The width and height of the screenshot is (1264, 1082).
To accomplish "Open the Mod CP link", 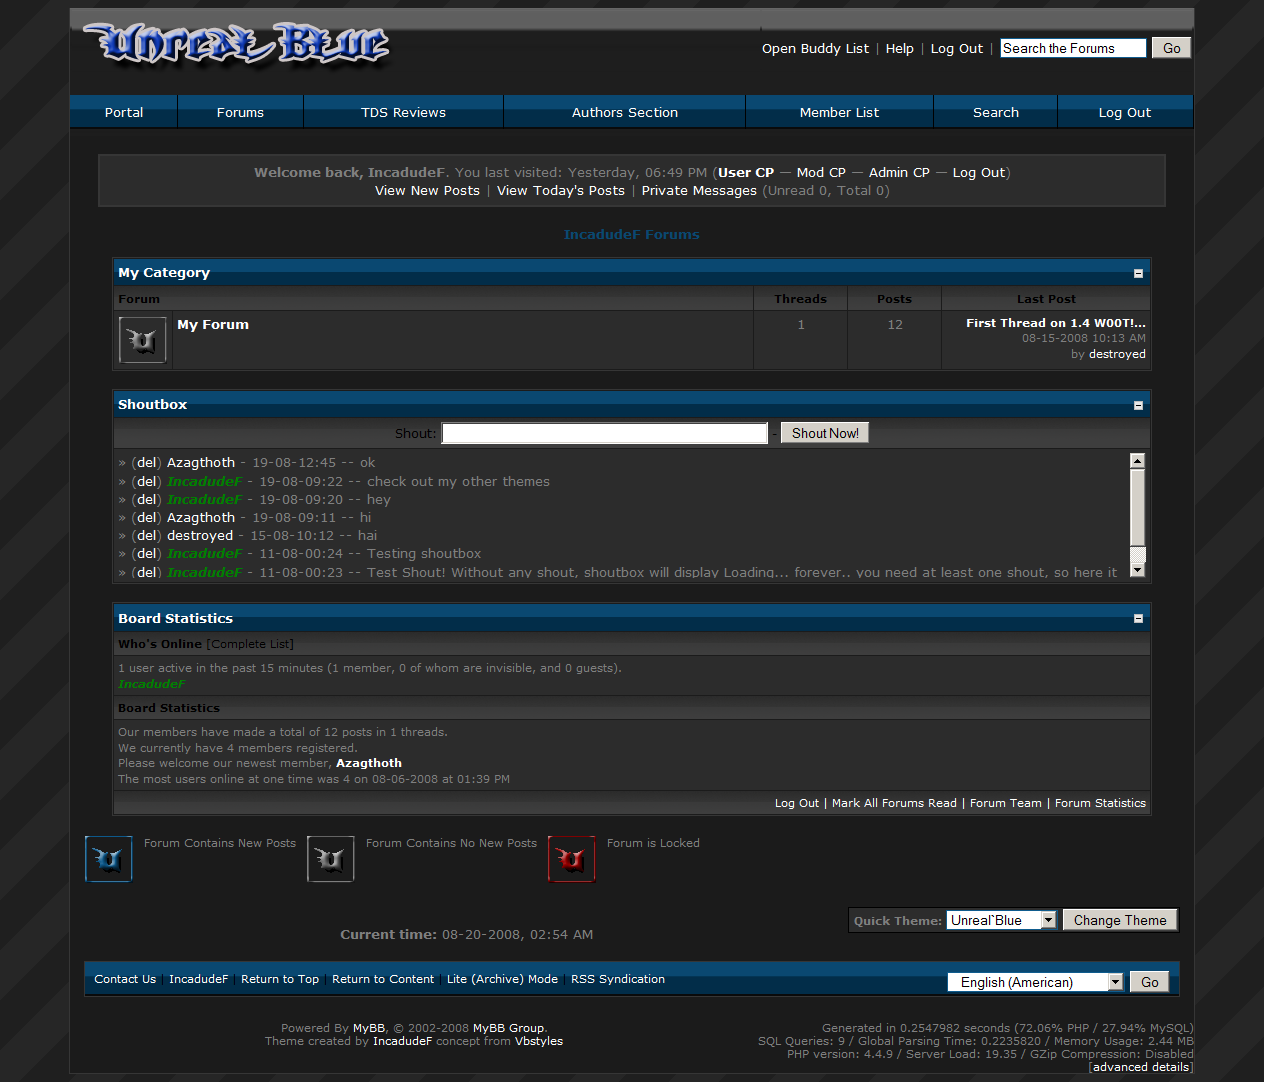I will [x=821, y=172].
